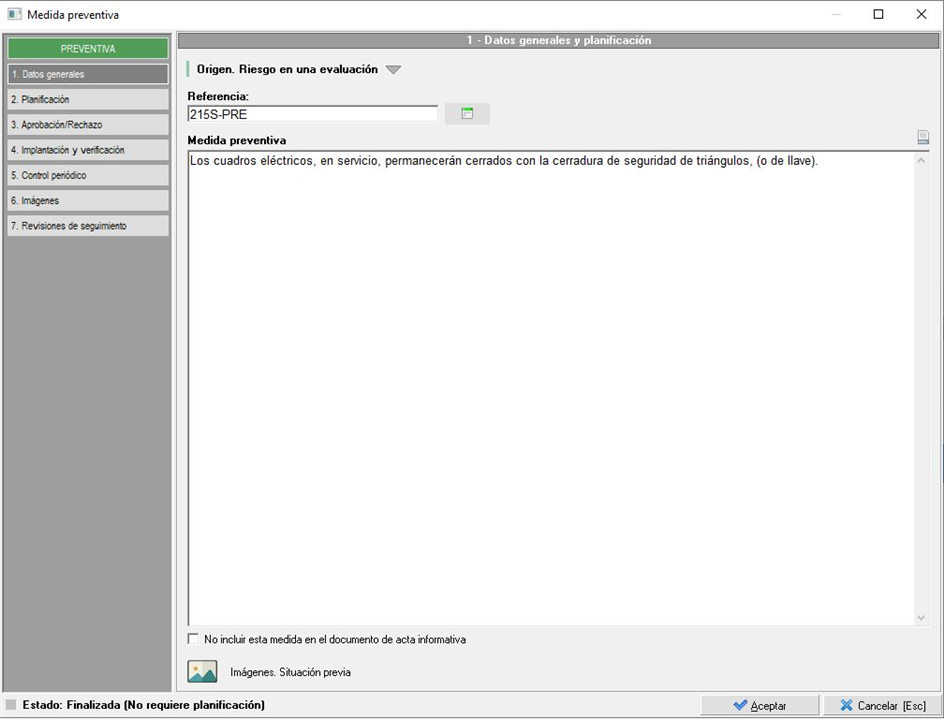Enable 'No incluir esta medida' checkbox
Screen dimensions: 944x720
coord(194,640)
